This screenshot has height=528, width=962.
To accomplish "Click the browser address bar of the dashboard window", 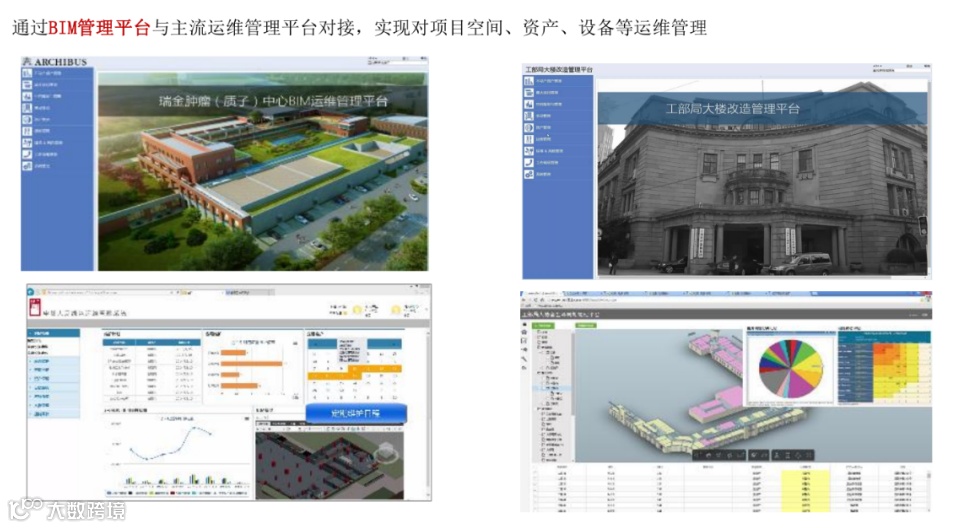I will (x=107, y=293).
